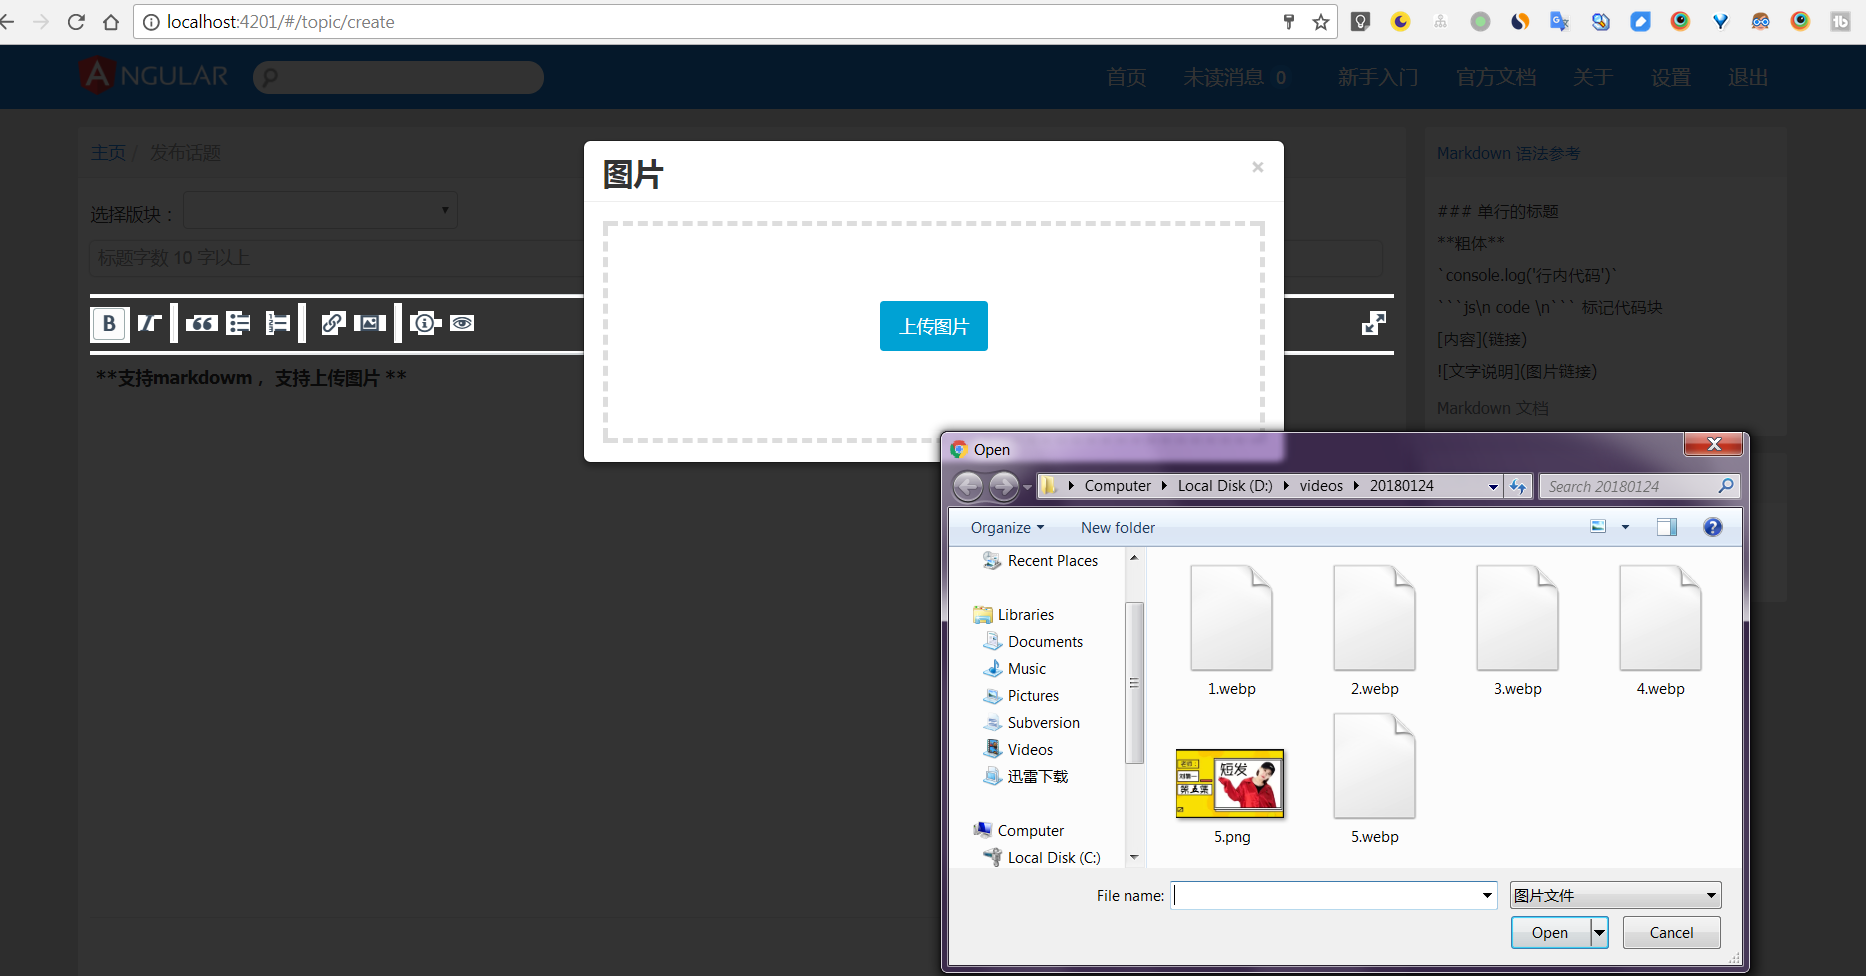Apply italic formatting in the editor toolbar
Image resolution: width=1866 pixels, height=976 pixels.
(149, 323)
